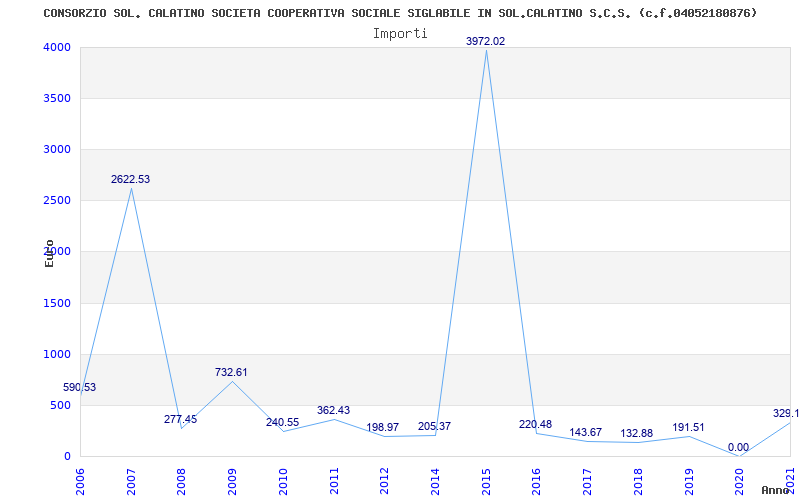Select the x-axis year 2011
The image size is (800, 500).
point(334,480)
